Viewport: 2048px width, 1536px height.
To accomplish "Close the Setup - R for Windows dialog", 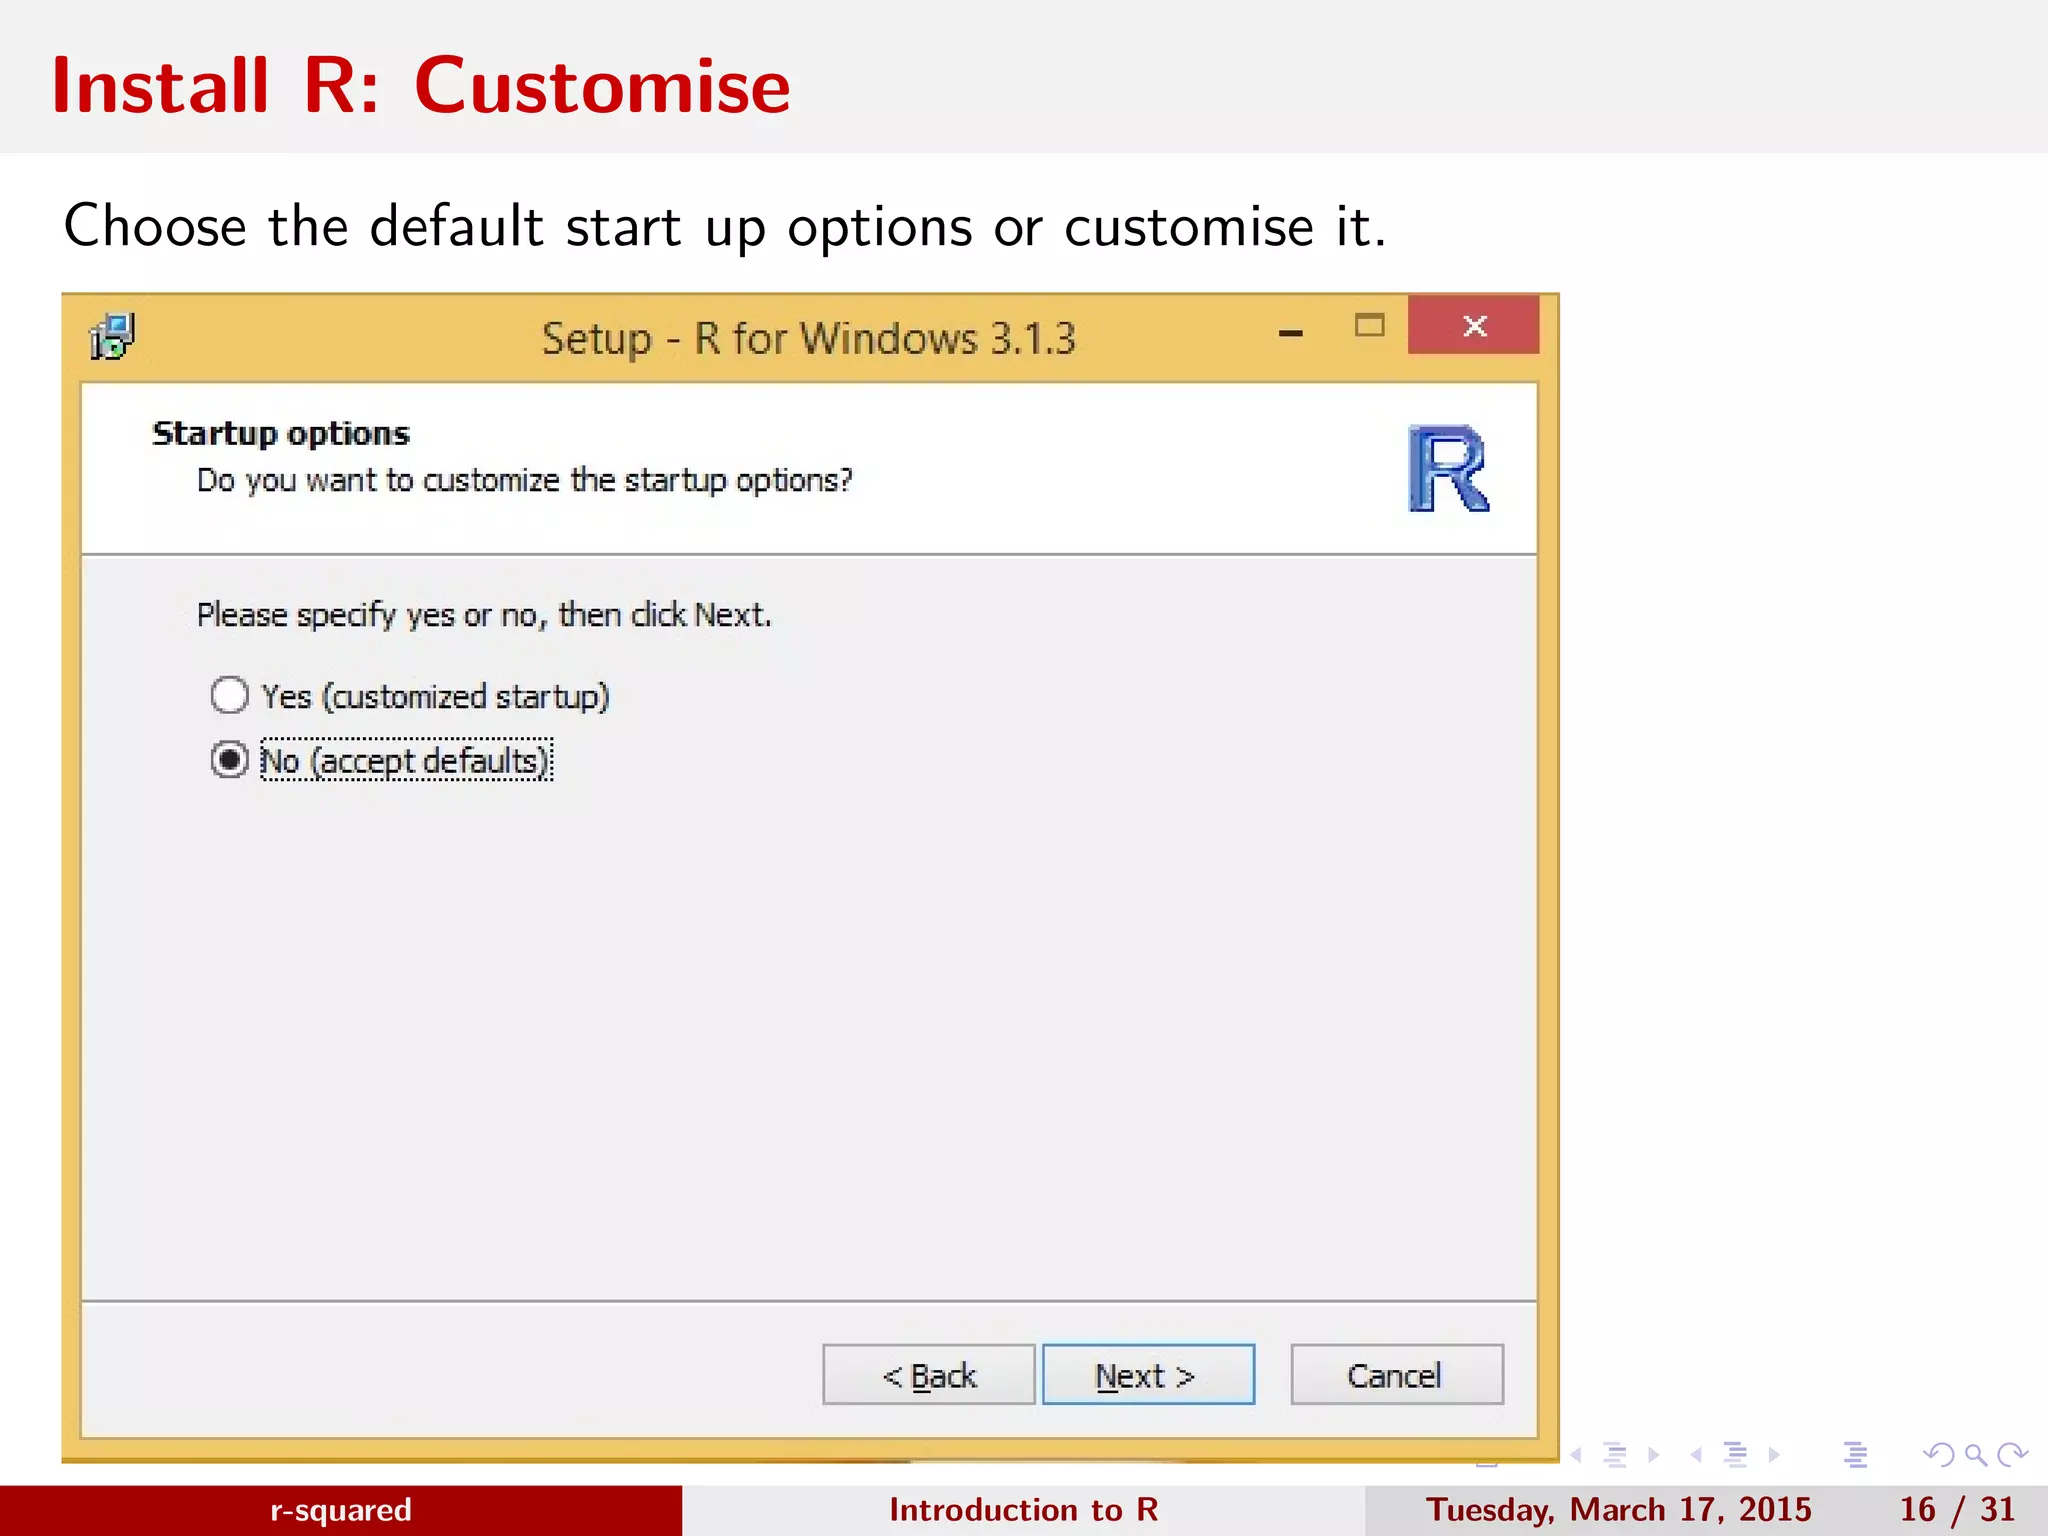I will tap(1474, 325).
